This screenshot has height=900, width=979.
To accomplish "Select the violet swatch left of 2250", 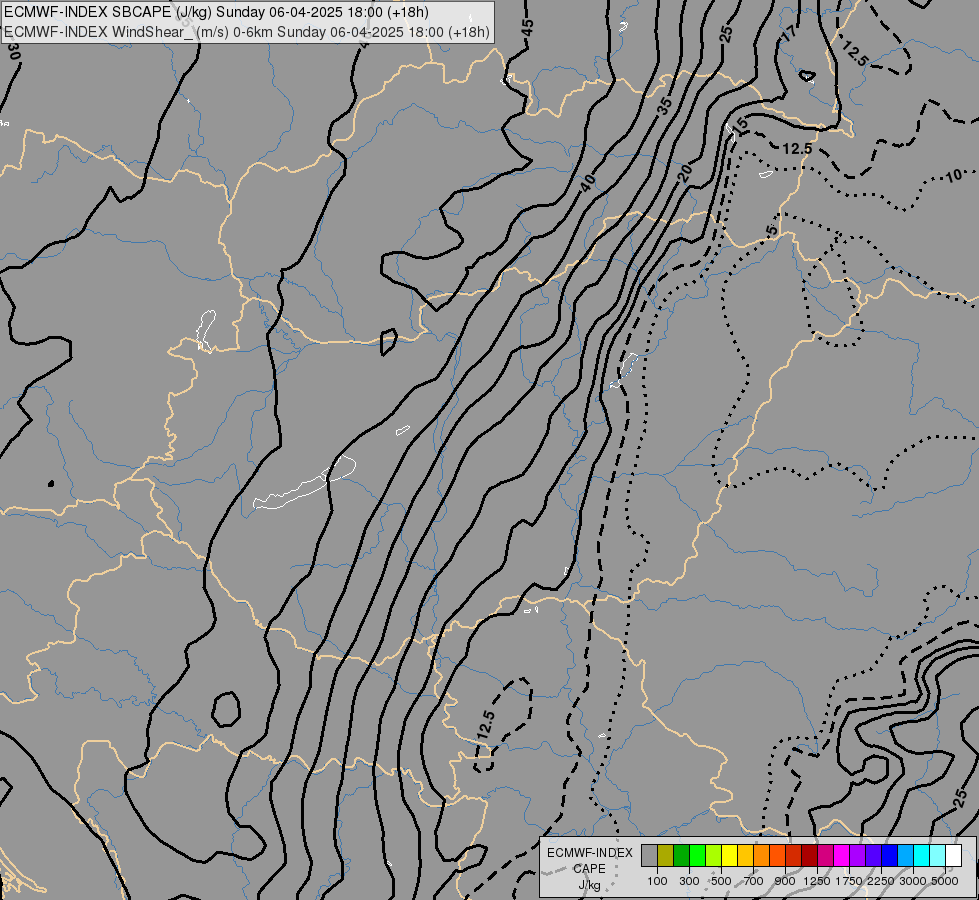I will (x=873, y=855).
